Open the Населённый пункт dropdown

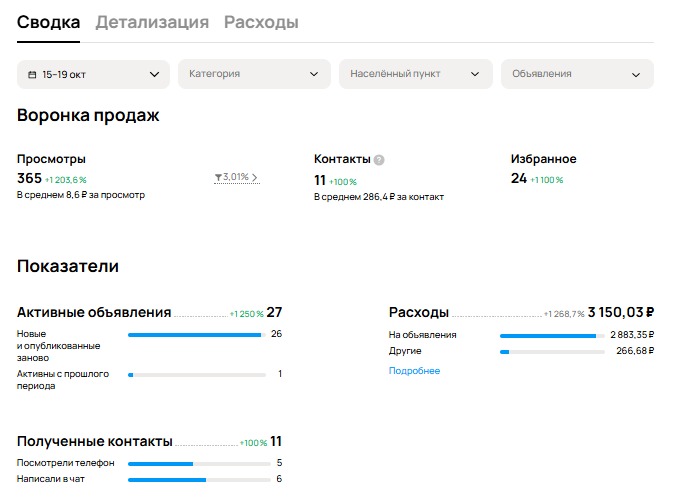415,74
